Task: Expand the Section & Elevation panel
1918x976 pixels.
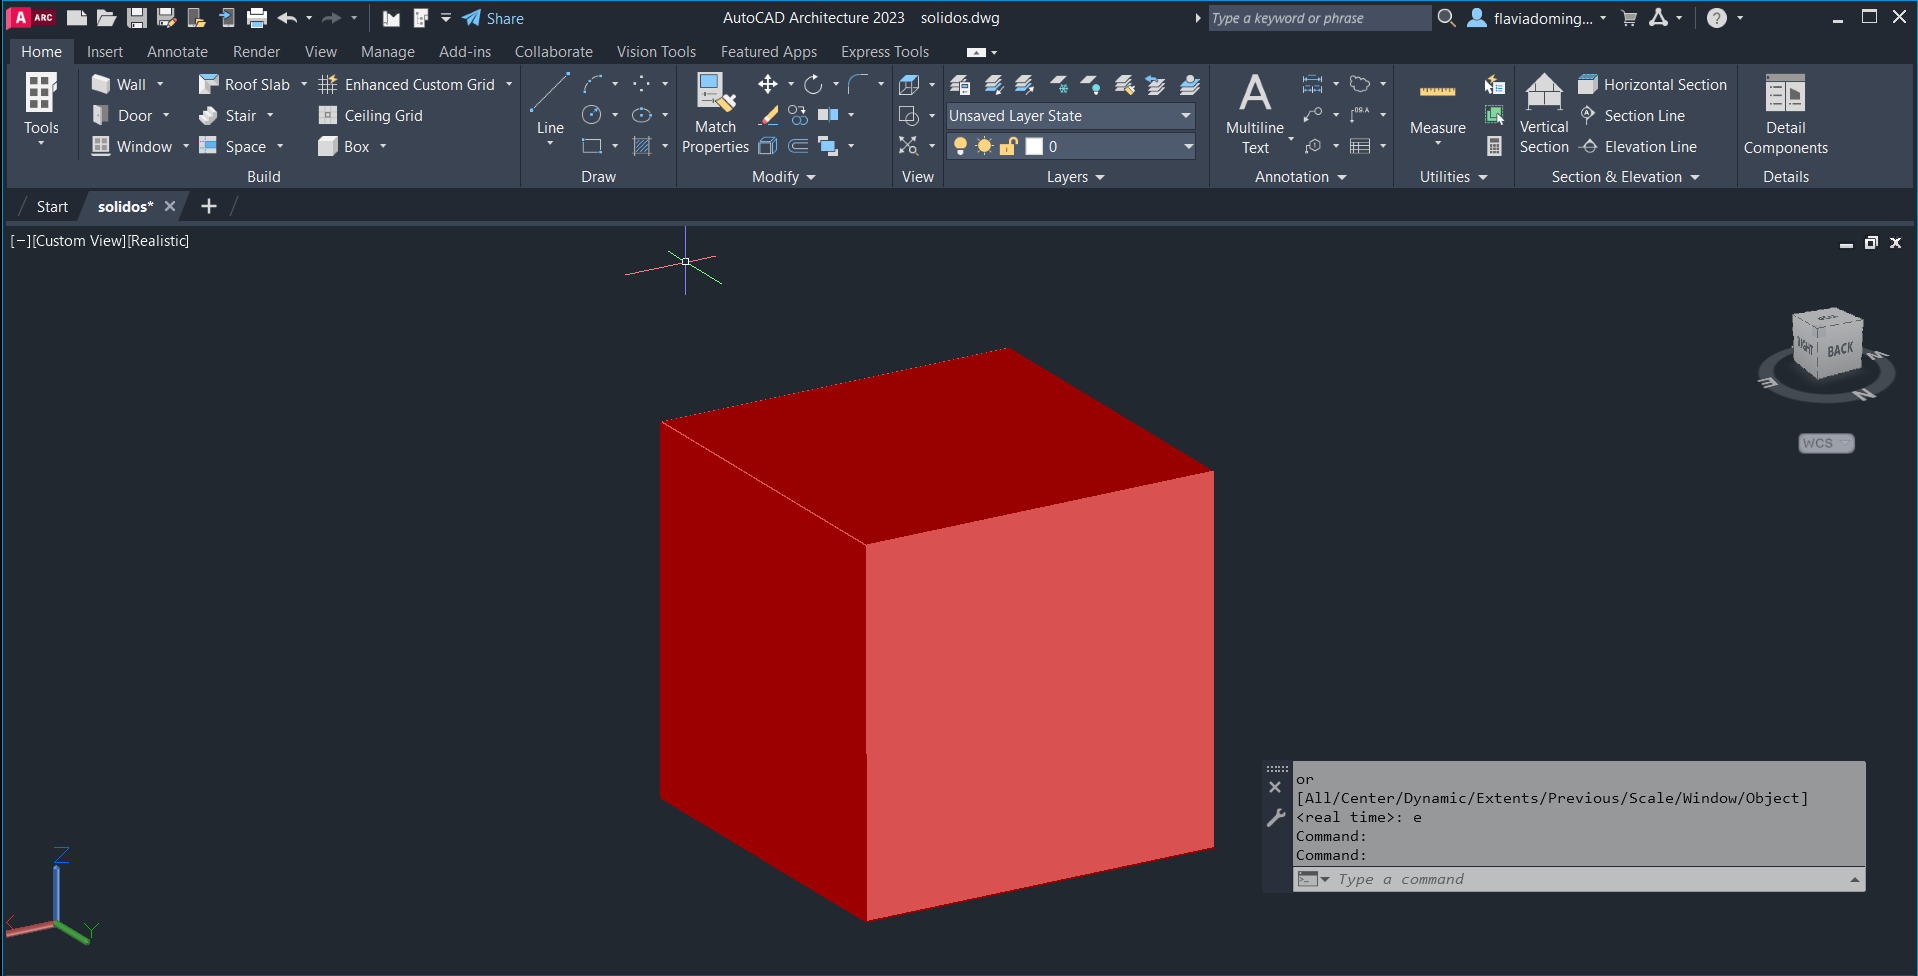Action: click(x=1626, y=177)
